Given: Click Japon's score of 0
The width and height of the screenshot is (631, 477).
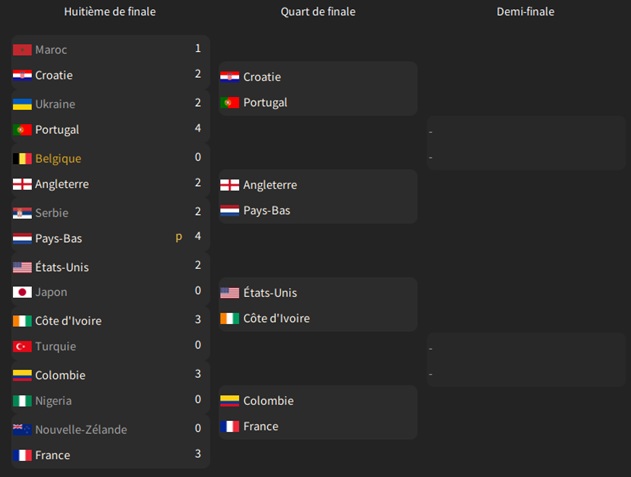Looking at the screenshot, I should tap(198, 291).
